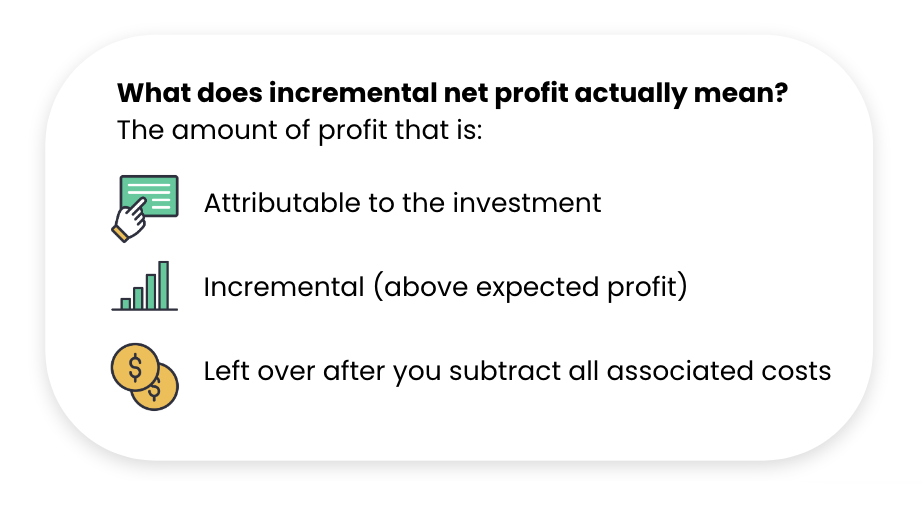Click the parenthetical '(above expected profit)'
Viewport: 922px width, 508px height.
530,288
